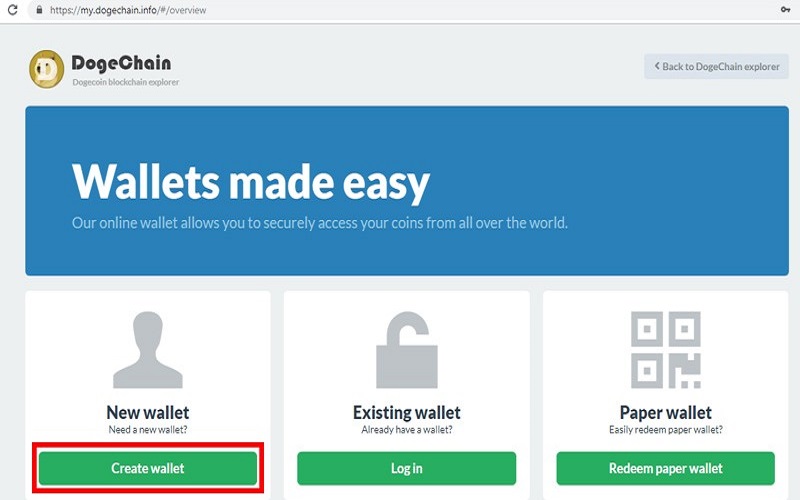This screenshot has height=500, width=800.
Task: Click the Create wallet green button
Action: coord(148,468)
